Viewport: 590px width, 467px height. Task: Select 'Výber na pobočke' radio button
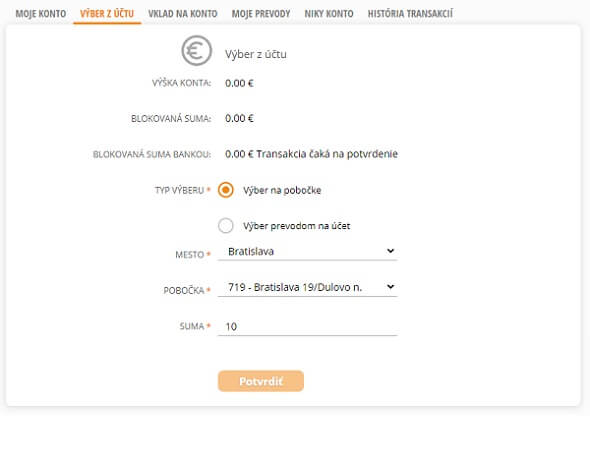point(226,190)
